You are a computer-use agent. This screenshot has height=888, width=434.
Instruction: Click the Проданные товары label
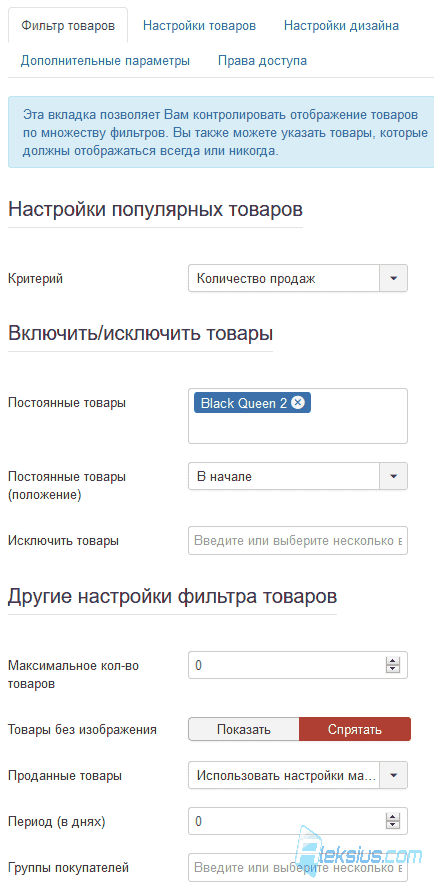click(x=65, y=775)
